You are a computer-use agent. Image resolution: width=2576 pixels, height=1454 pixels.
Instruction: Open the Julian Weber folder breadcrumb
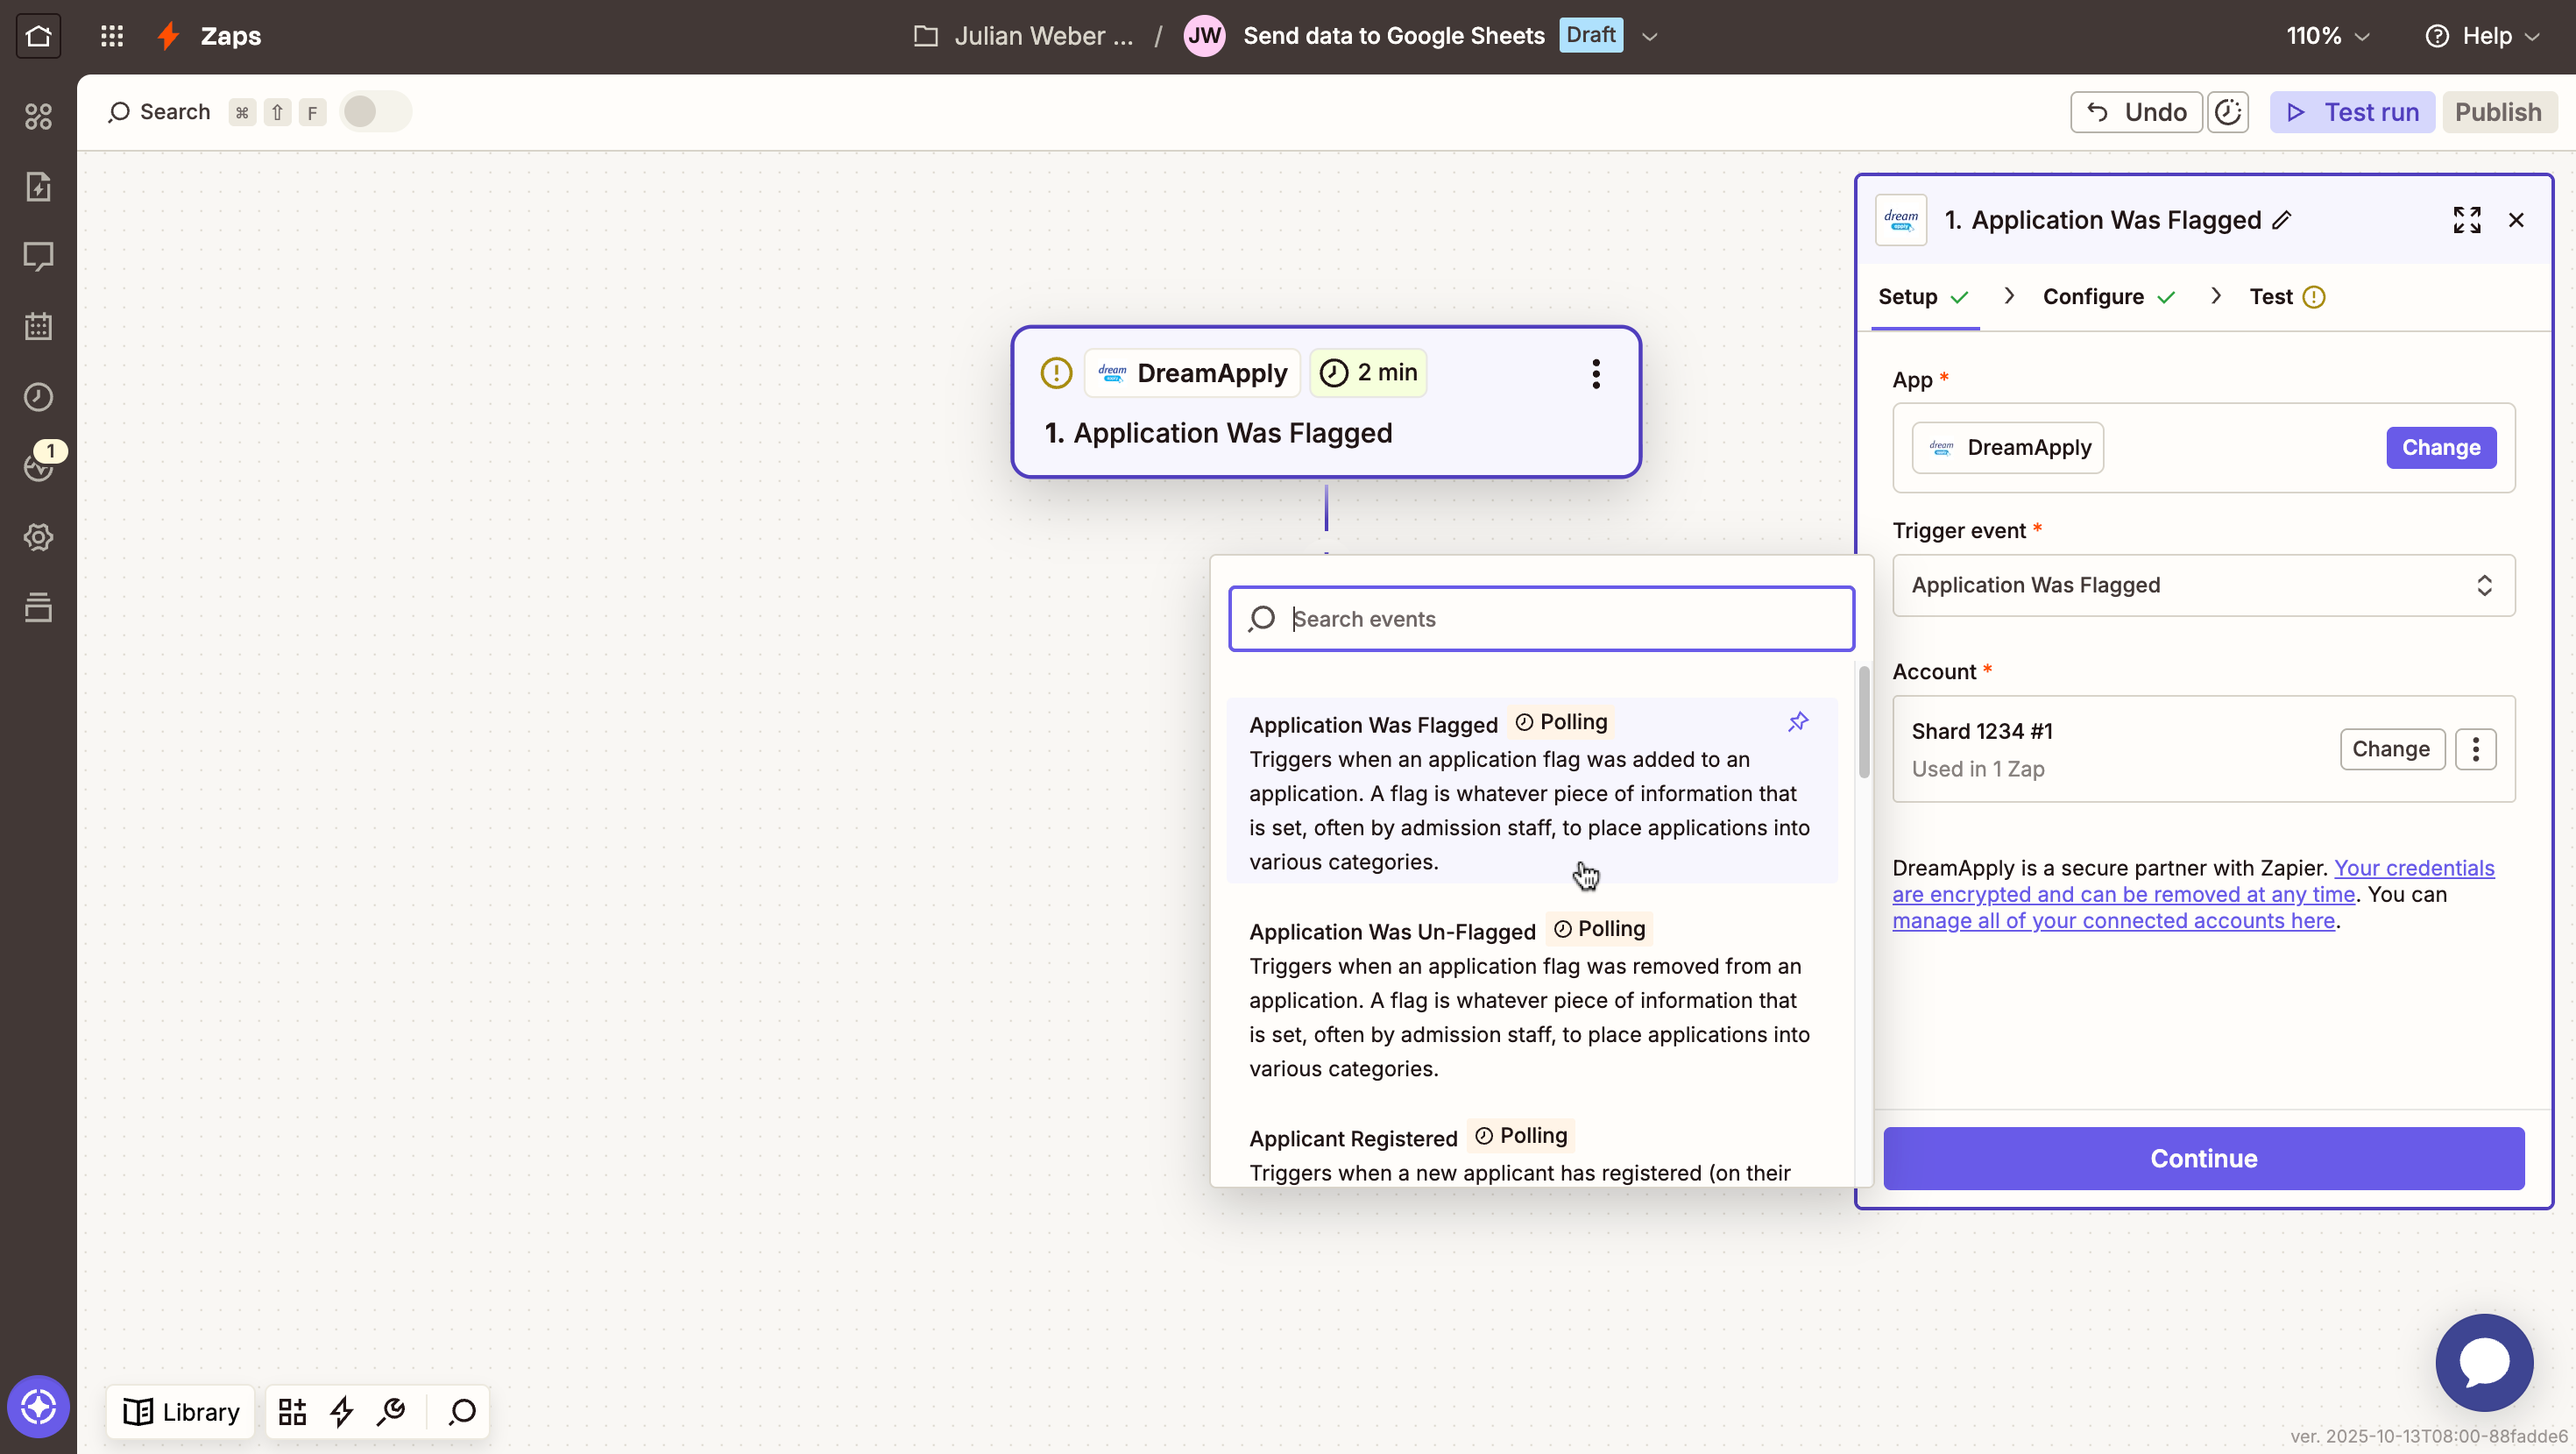1024,36
